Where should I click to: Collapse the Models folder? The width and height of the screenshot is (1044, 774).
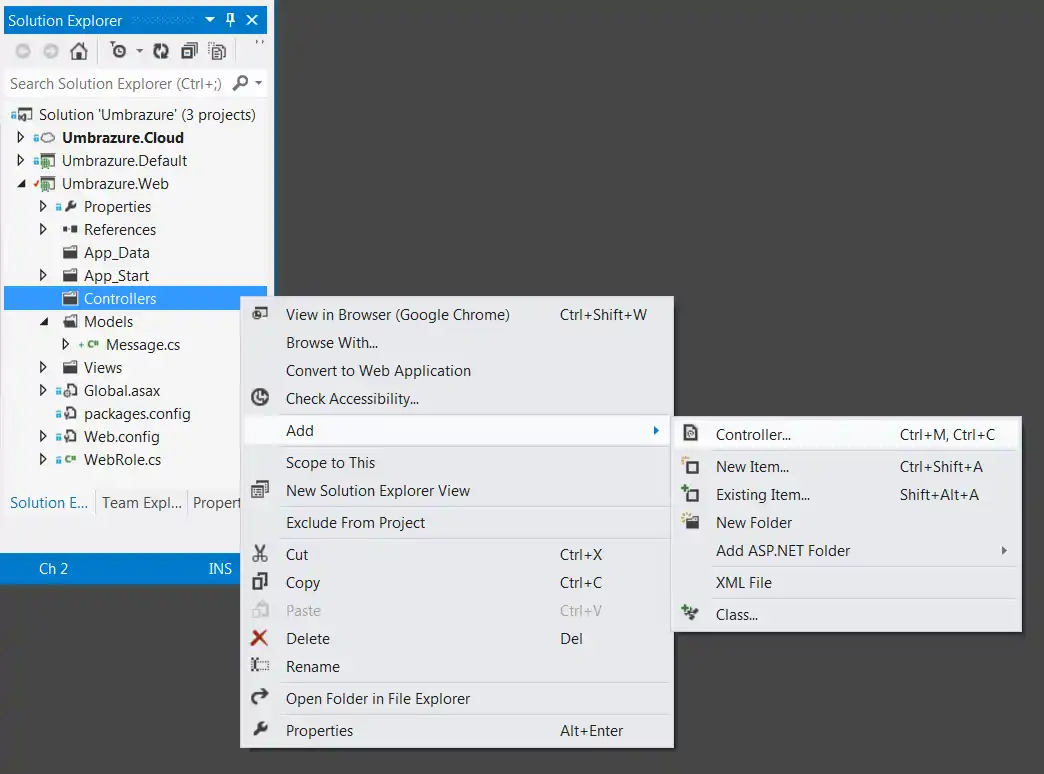coord(44,321)
